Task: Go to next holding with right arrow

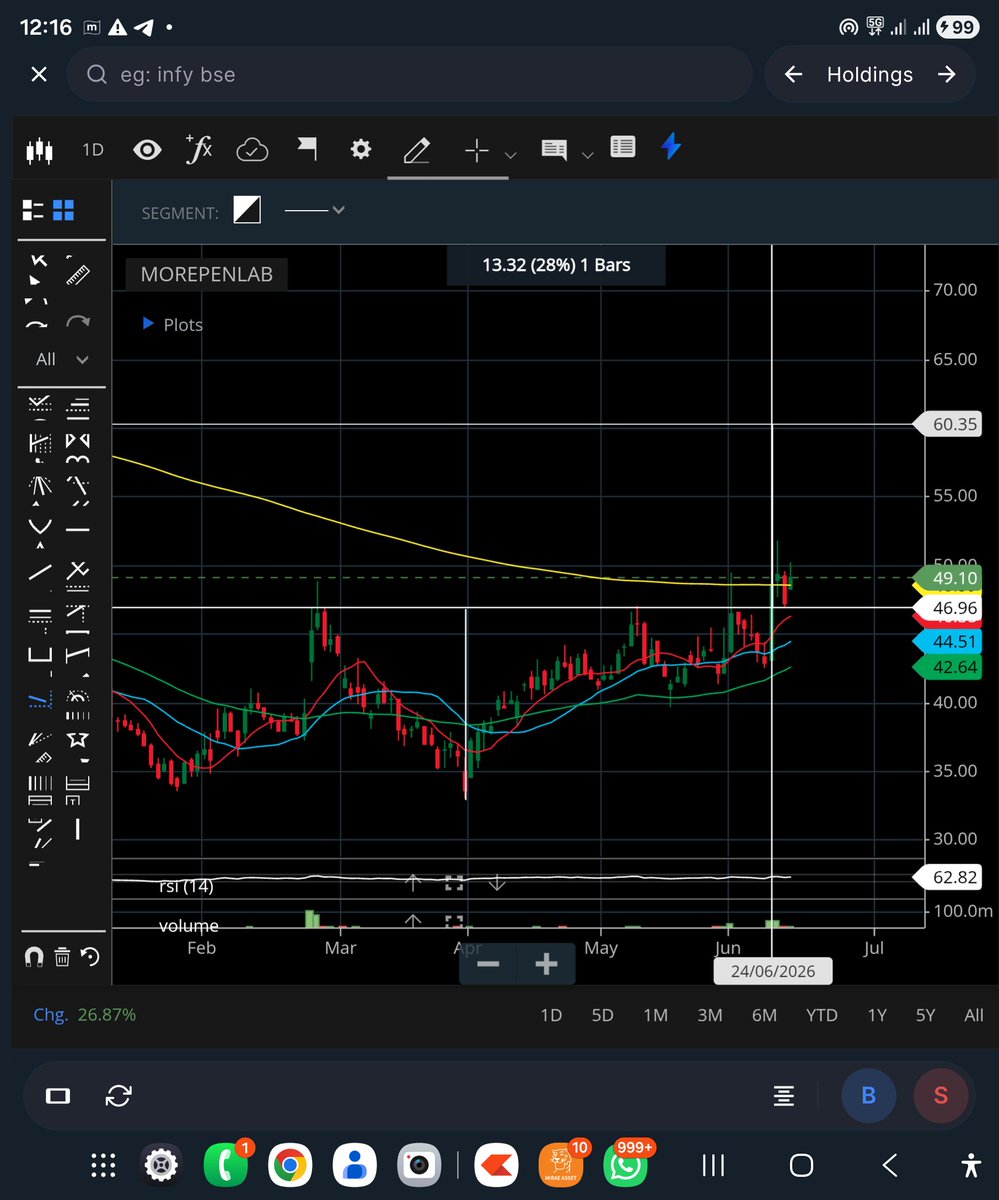Action: [x=946, y=75]
